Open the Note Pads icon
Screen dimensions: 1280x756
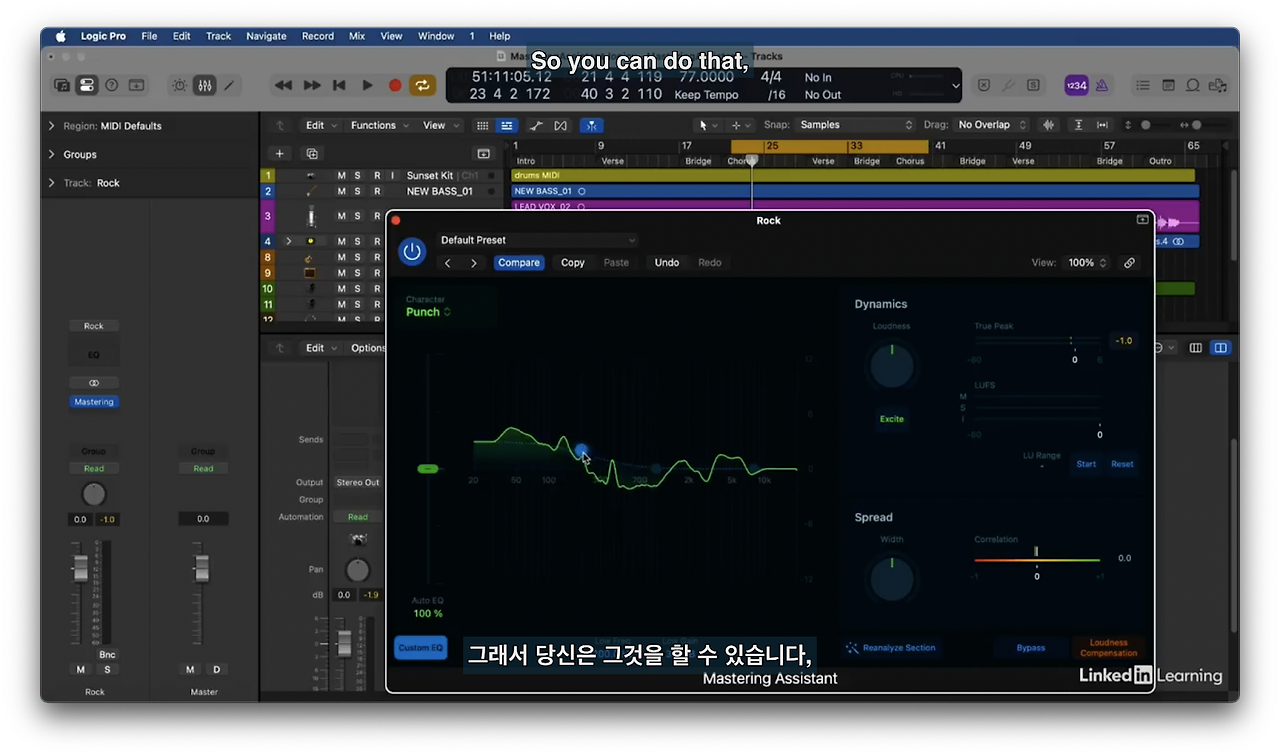click(1168, 86)
